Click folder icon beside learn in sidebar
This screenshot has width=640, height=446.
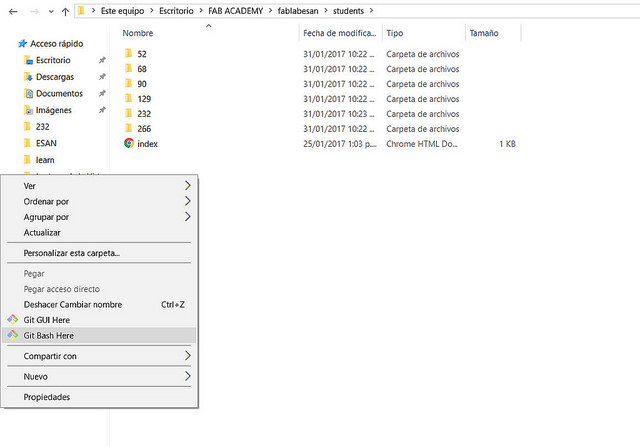click(x=27, y=160)
